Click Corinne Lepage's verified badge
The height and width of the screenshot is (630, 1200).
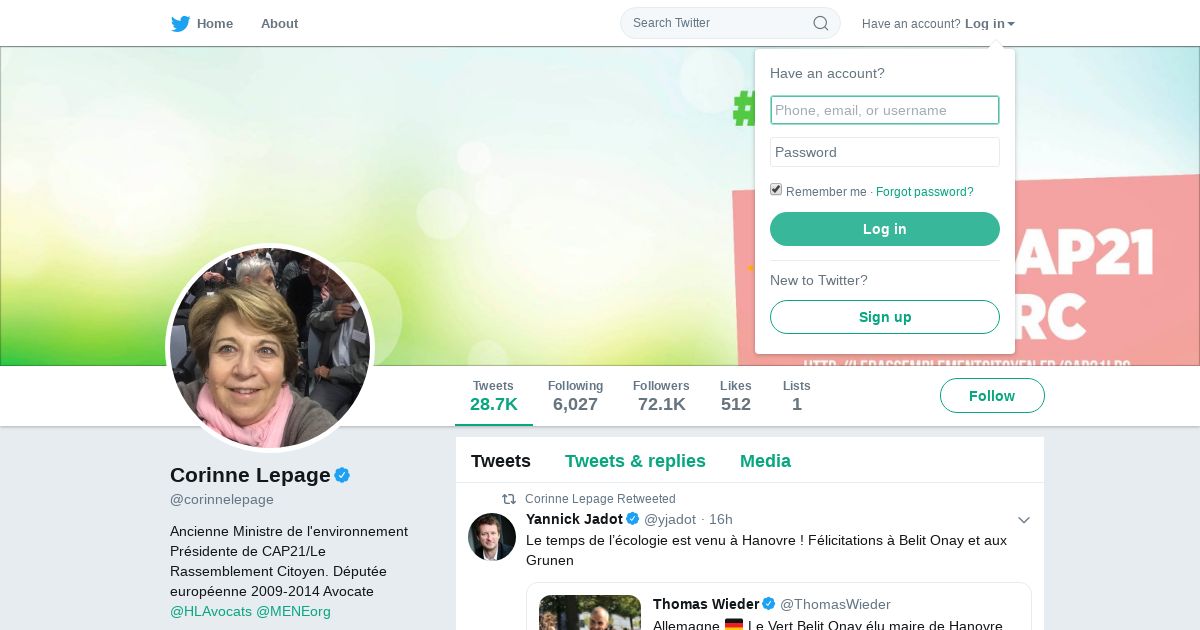tap(342, 475)
